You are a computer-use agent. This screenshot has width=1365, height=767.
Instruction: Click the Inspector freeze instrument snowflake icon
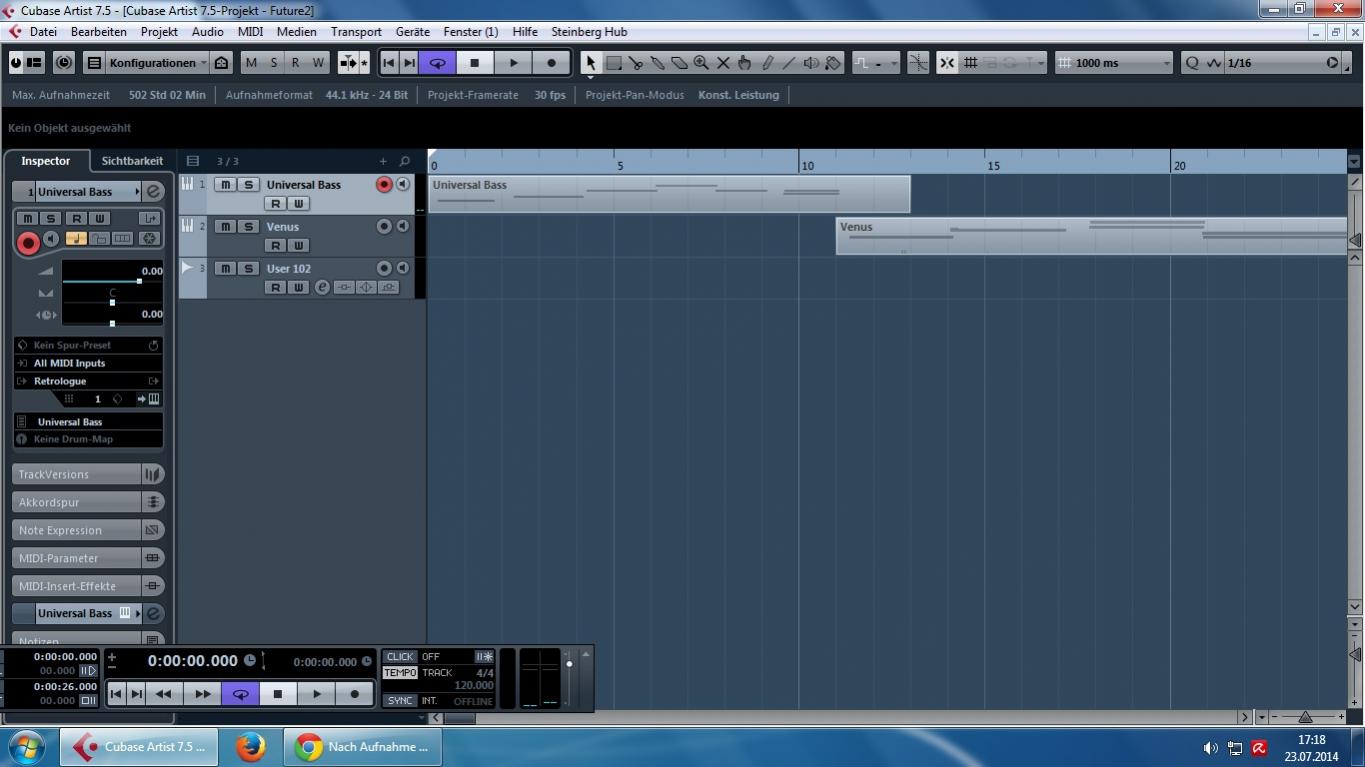(148, 239)
